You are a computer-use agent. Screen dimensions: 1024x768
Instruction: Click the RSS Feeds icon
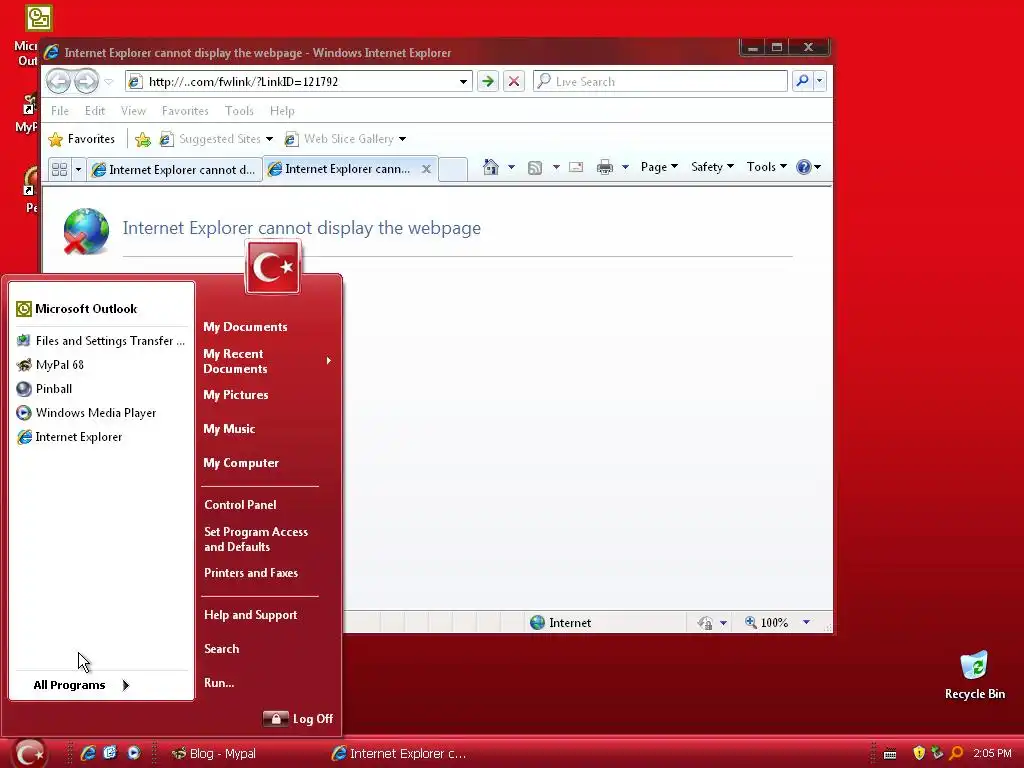(535, 168)
